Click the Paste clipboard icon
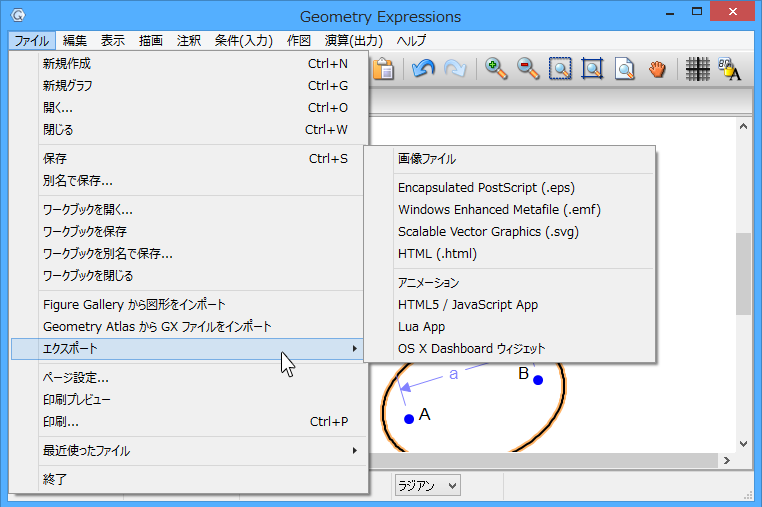 pyautogui.click(x=383, y=69)
